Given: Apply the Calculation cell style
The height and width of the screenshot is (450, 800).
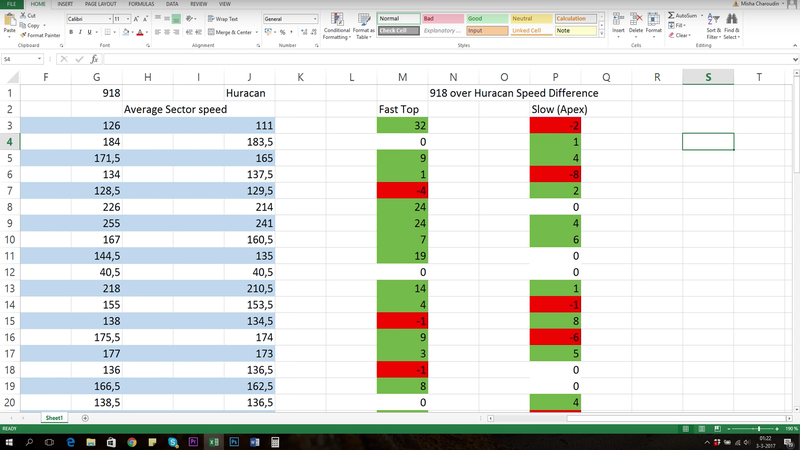Looking at the screenshot, I should click(575, 18).
